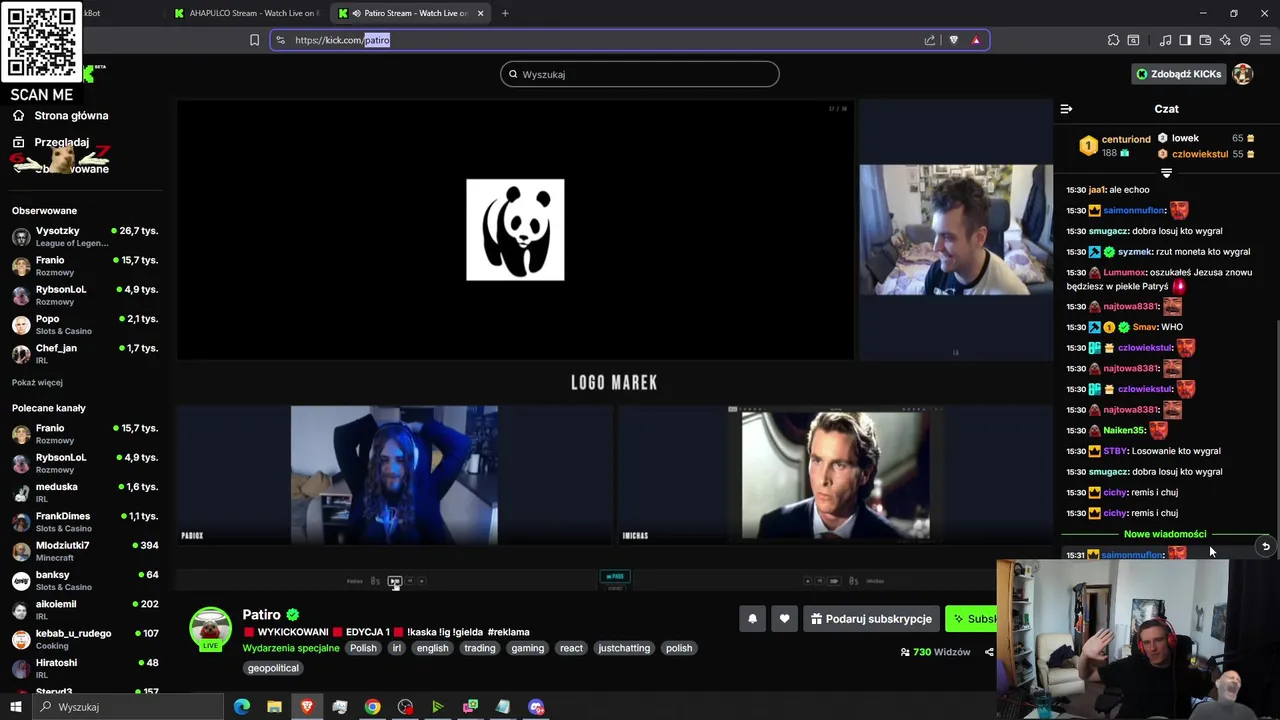
Task: Open Młodziutki7 Minecraft channel
Action: coord(84,551)
